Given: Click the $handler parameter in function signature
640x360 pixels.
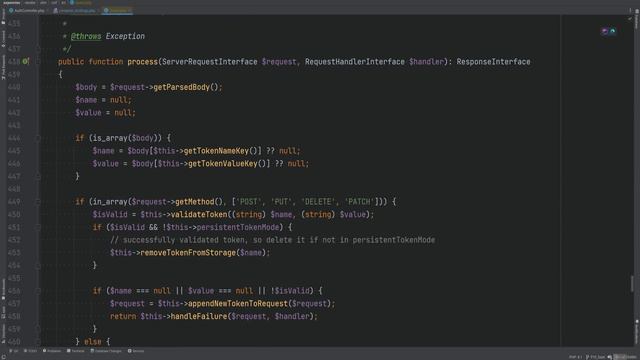Looking at the screenshot, I should 426,62.
